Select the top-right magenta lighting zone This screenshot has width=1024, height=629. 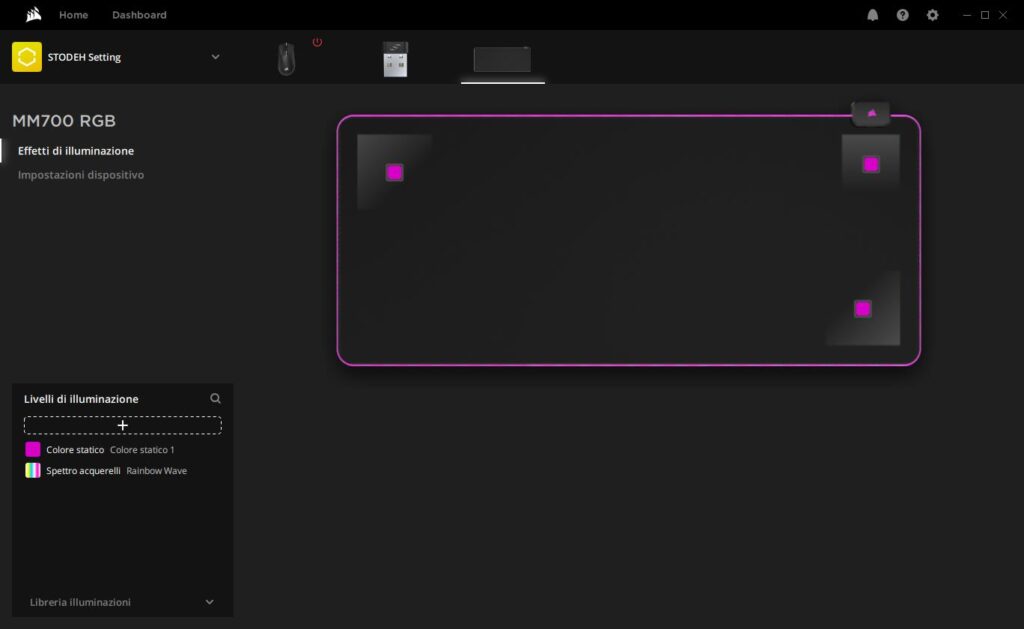871,164
